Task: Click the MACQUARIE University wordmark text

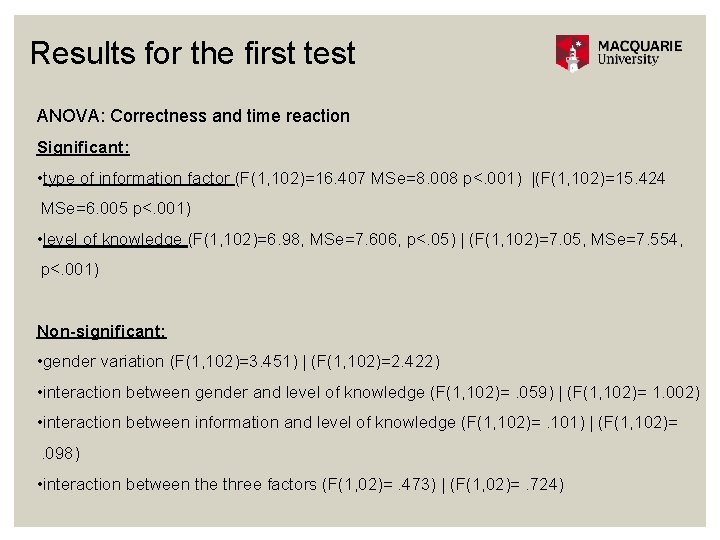Action: 639,53
